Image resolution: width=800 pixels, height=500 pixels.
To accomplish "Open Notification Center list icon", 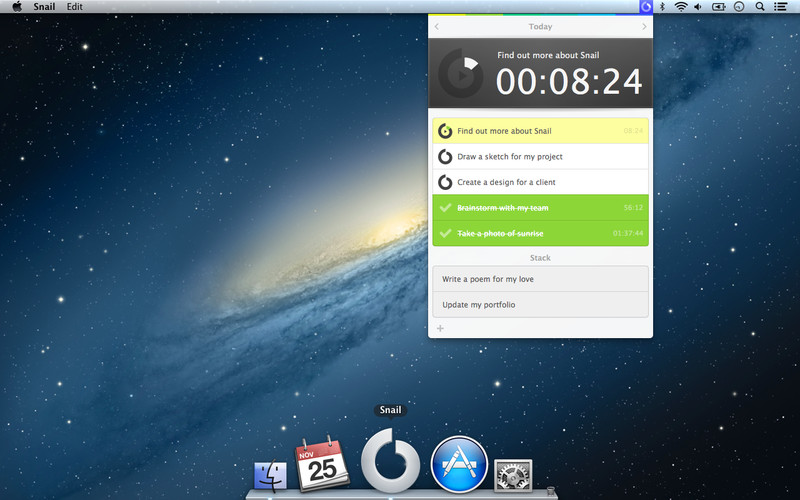I will (x=780, y=7).
